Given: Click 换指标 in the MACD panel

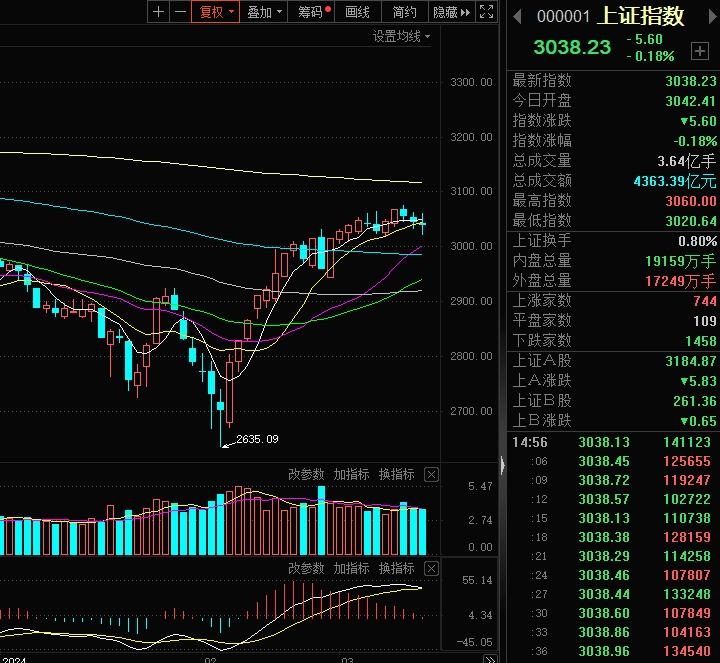Looking at the screenshot, I should [x=396, y=569].
